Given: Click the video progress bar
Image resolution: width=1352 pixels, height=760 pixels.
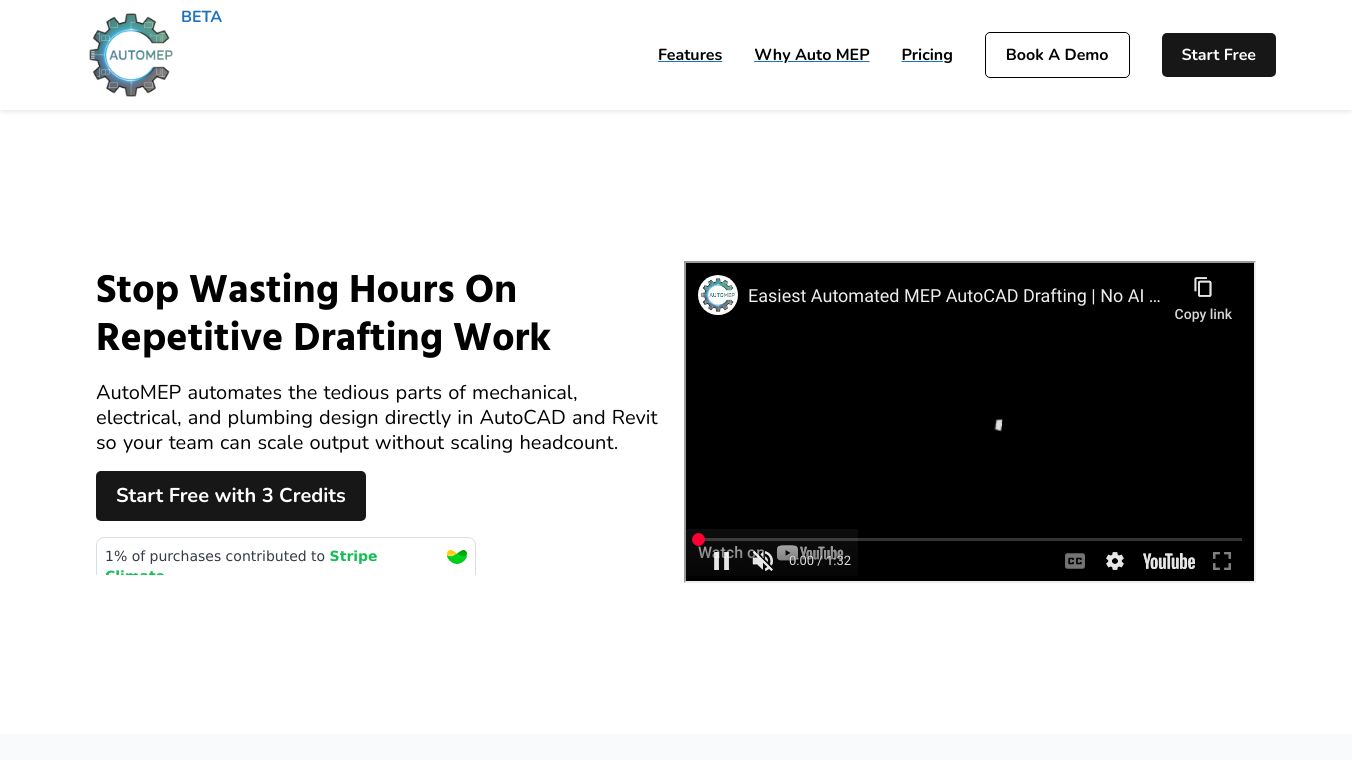Looking at the screenshot, I should pos(970,540).
